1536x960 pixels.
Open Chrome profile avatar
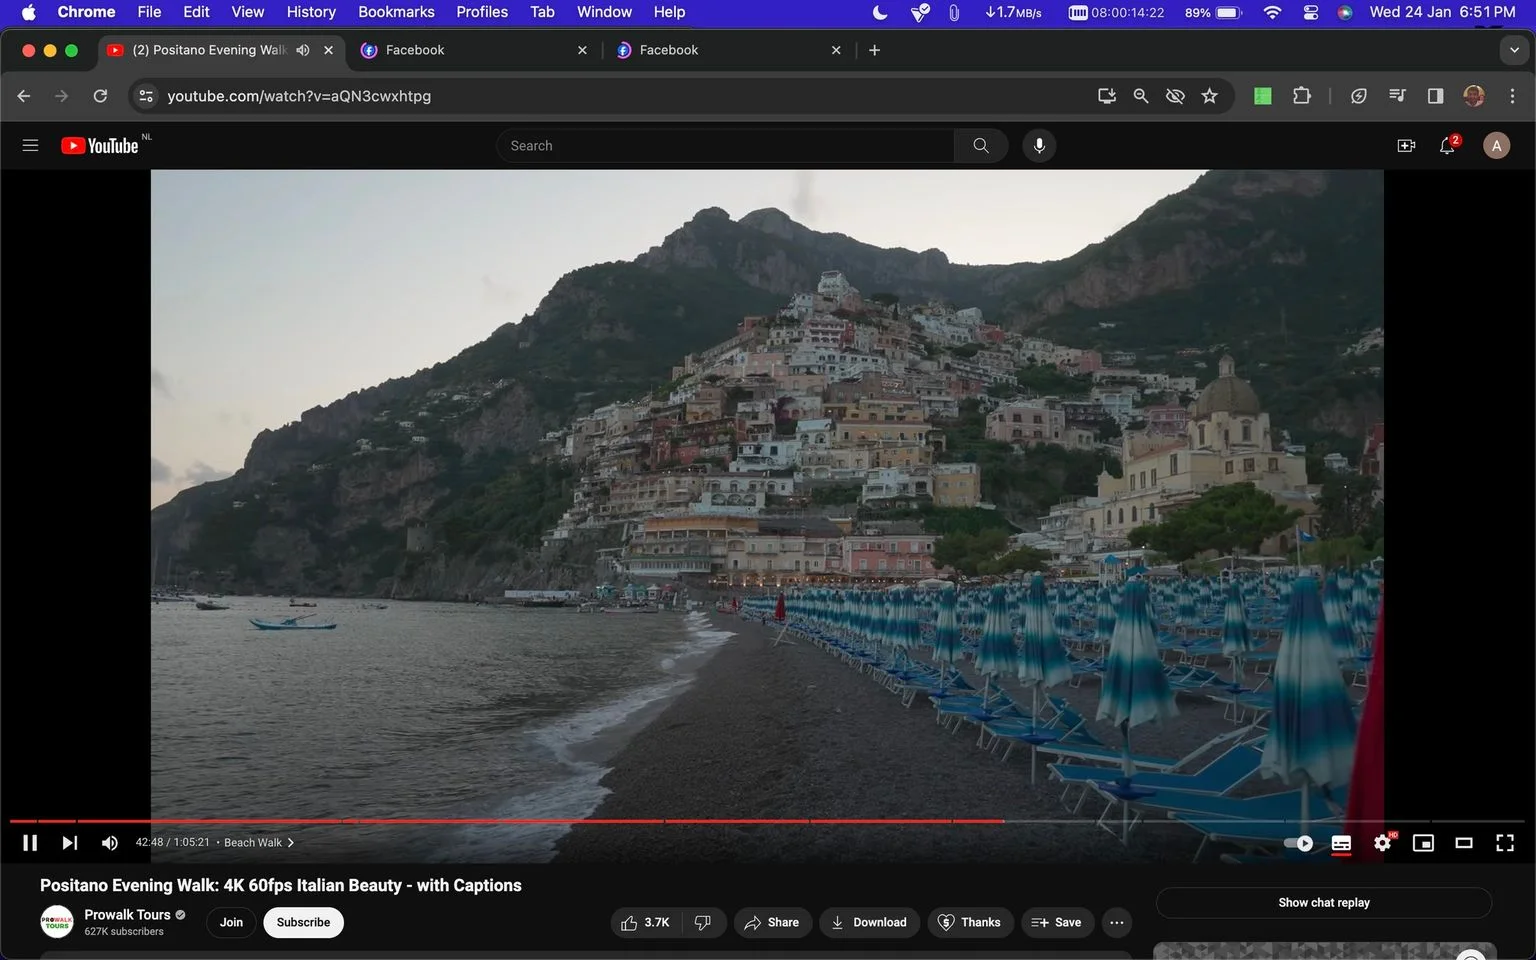tap(1474, 96)
